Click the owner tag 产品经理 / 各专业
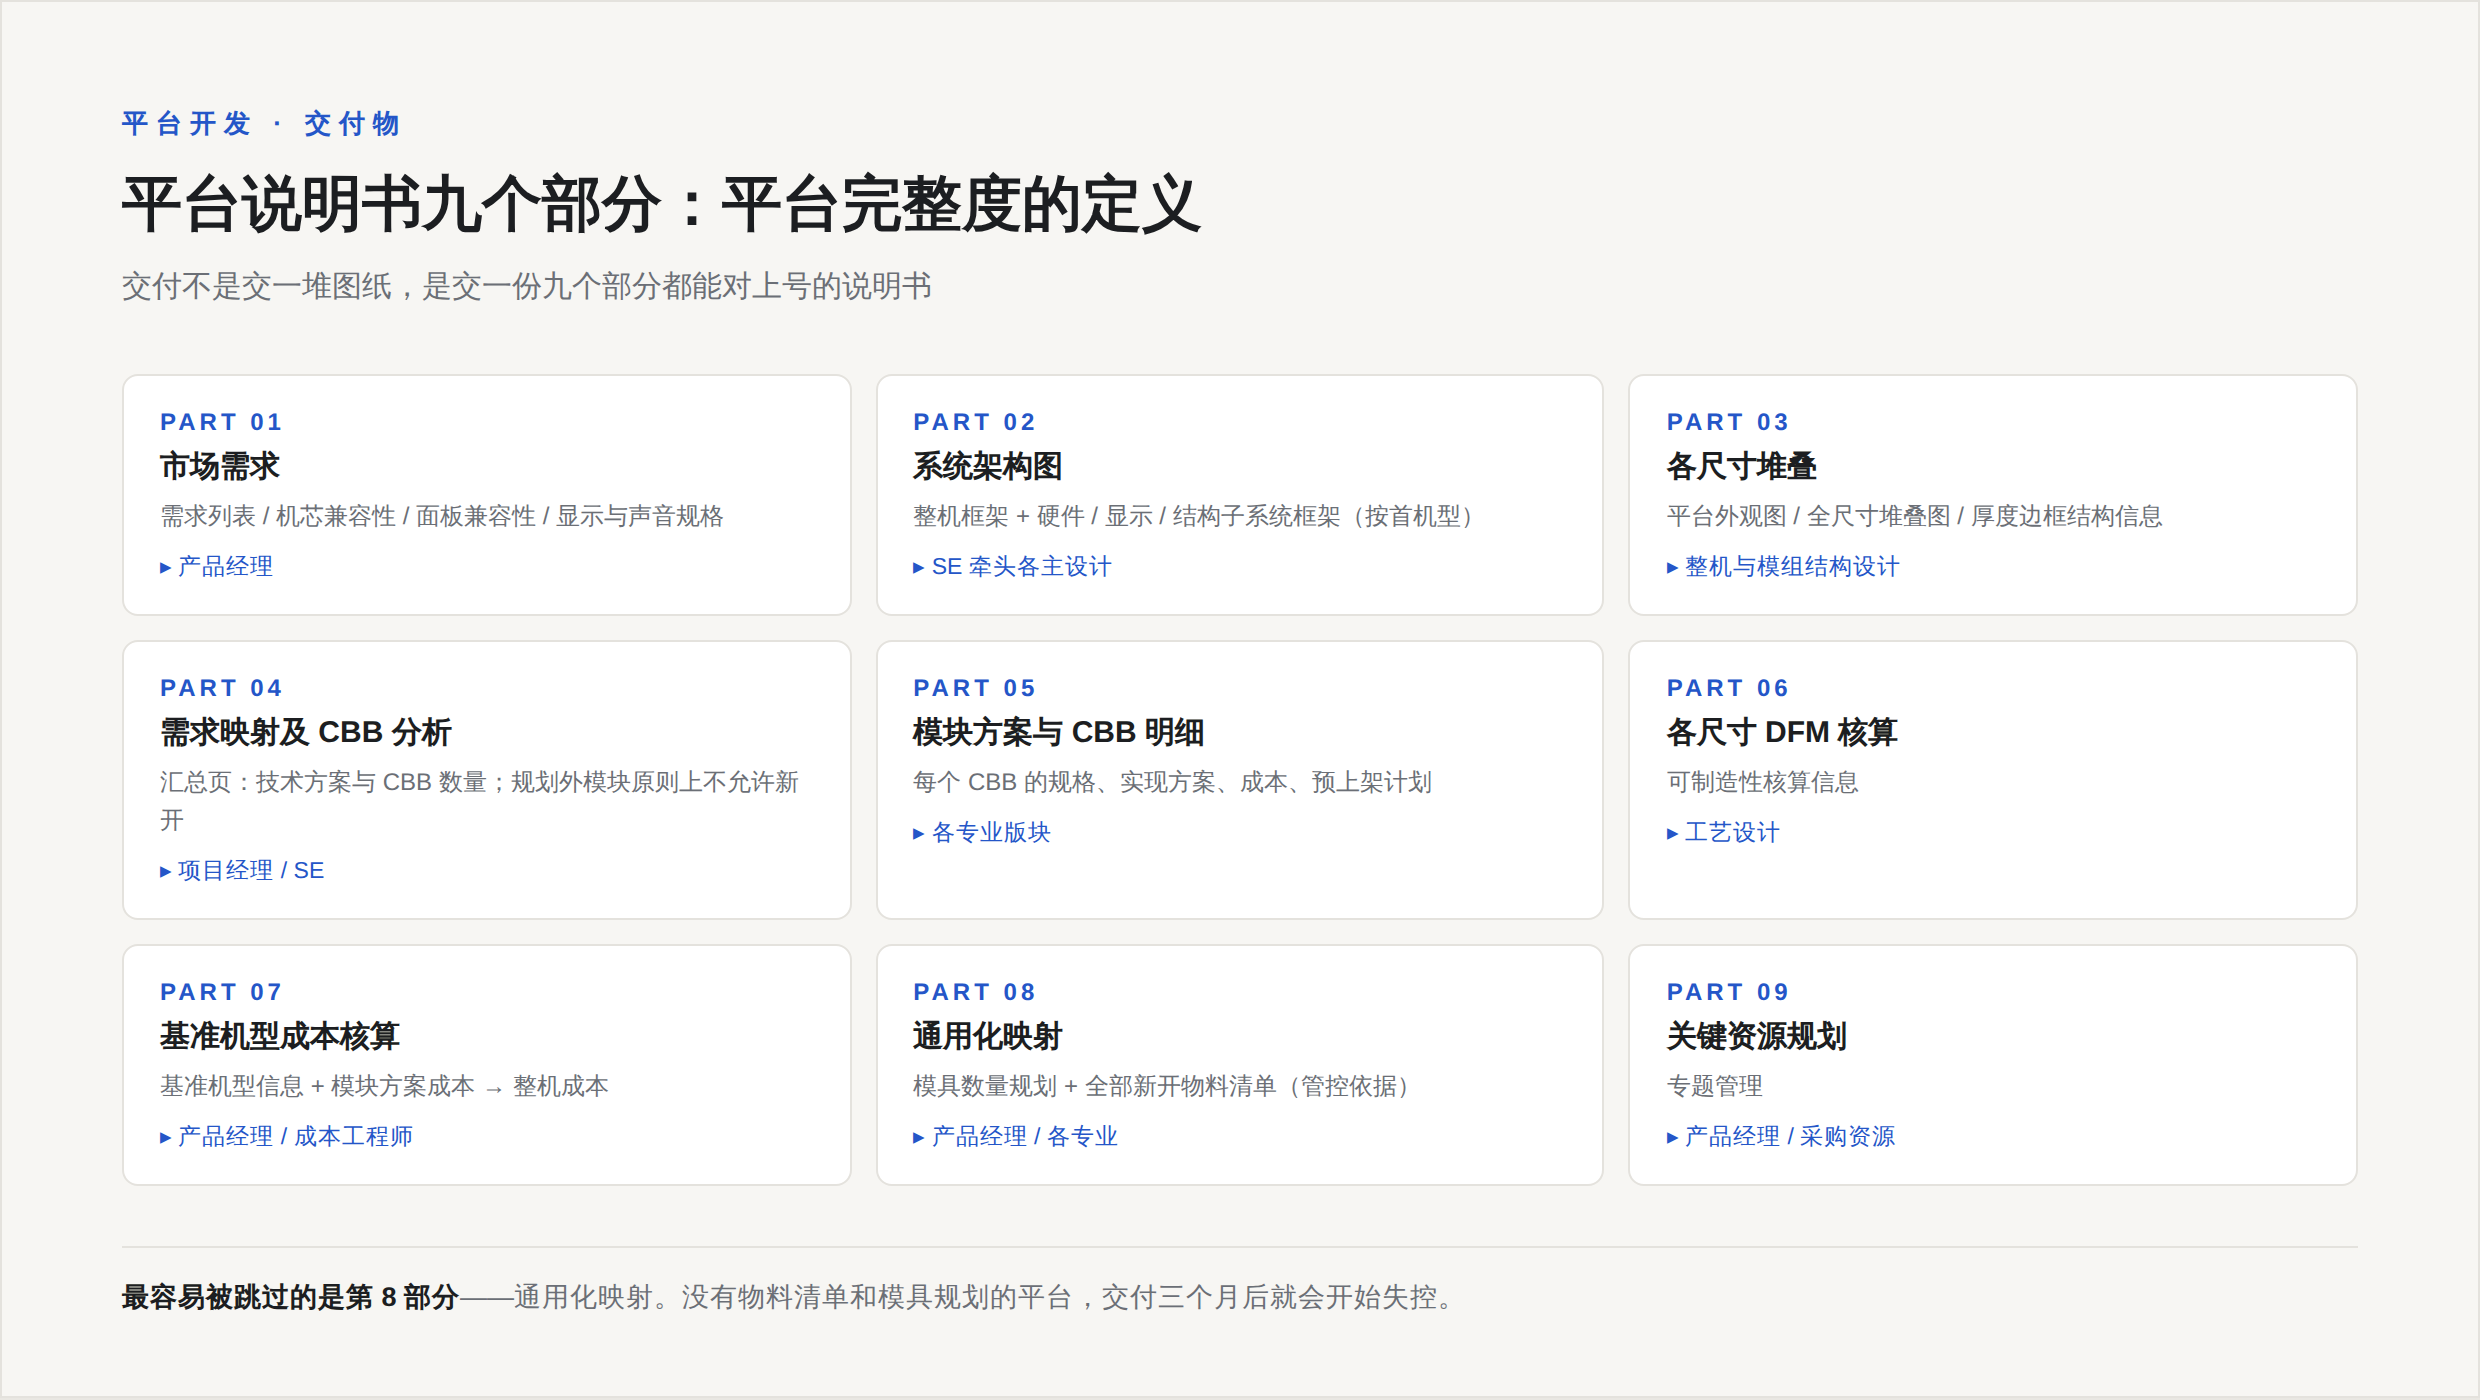Viewport: 2480px width, 1400px height. (1016, 1136)
